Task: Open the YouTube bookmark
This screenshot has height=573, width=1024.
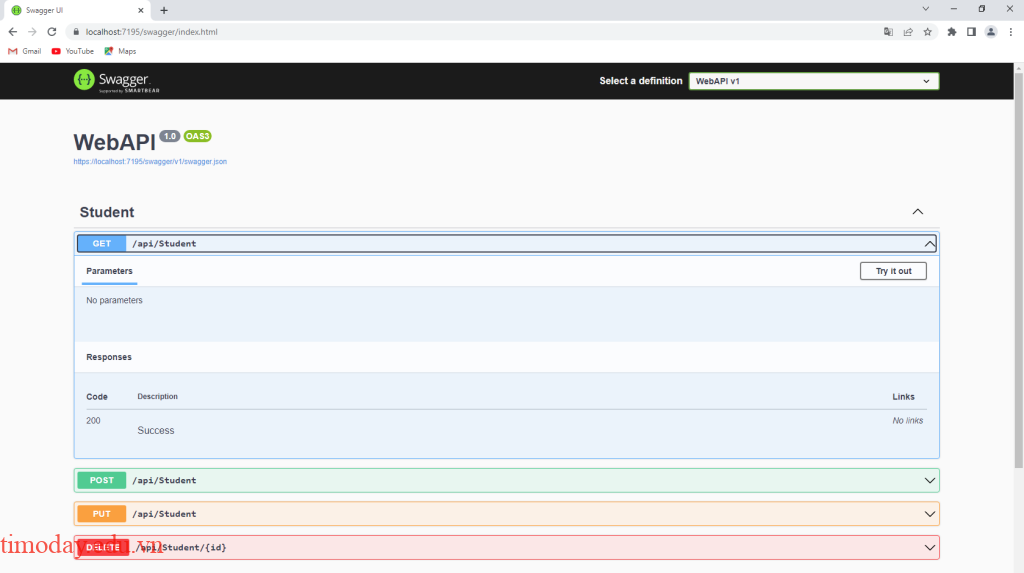Action: click(x=73, y=51)
